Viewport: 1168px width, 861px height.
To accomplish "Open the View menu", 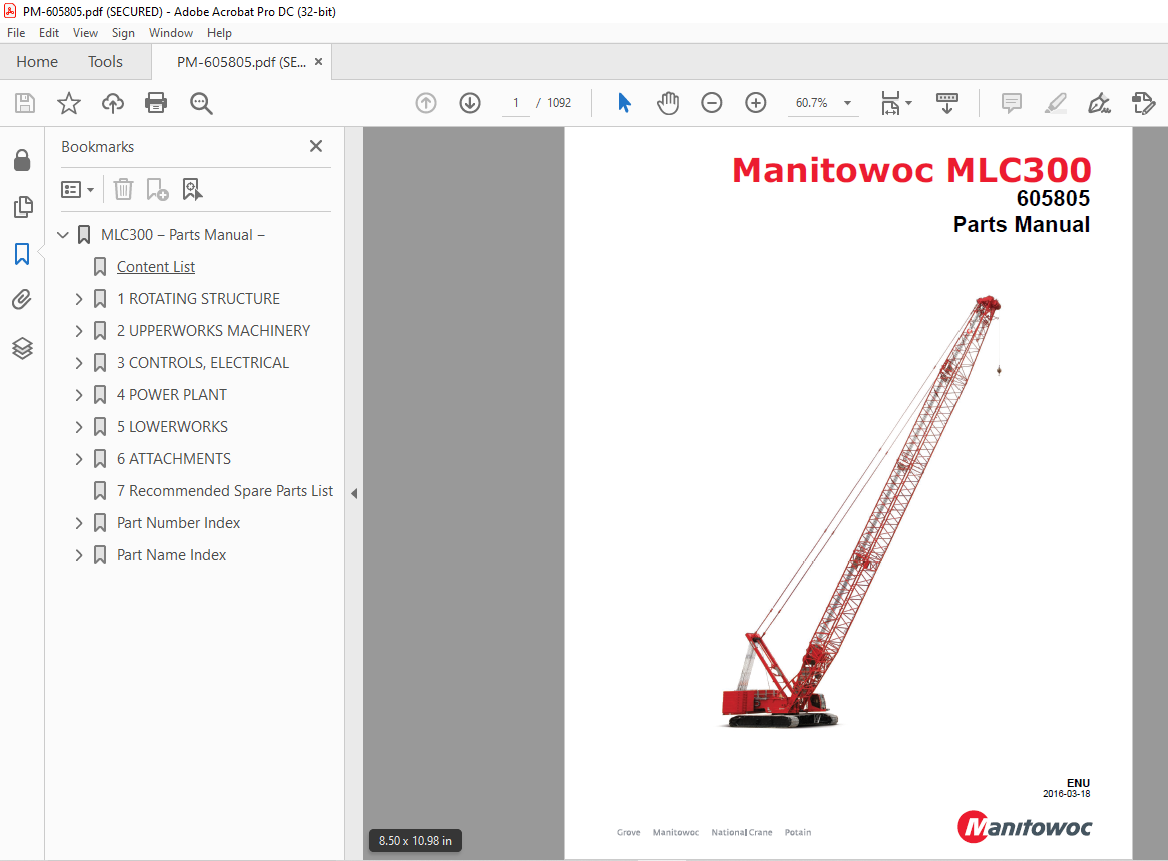I will click(85, 33).
